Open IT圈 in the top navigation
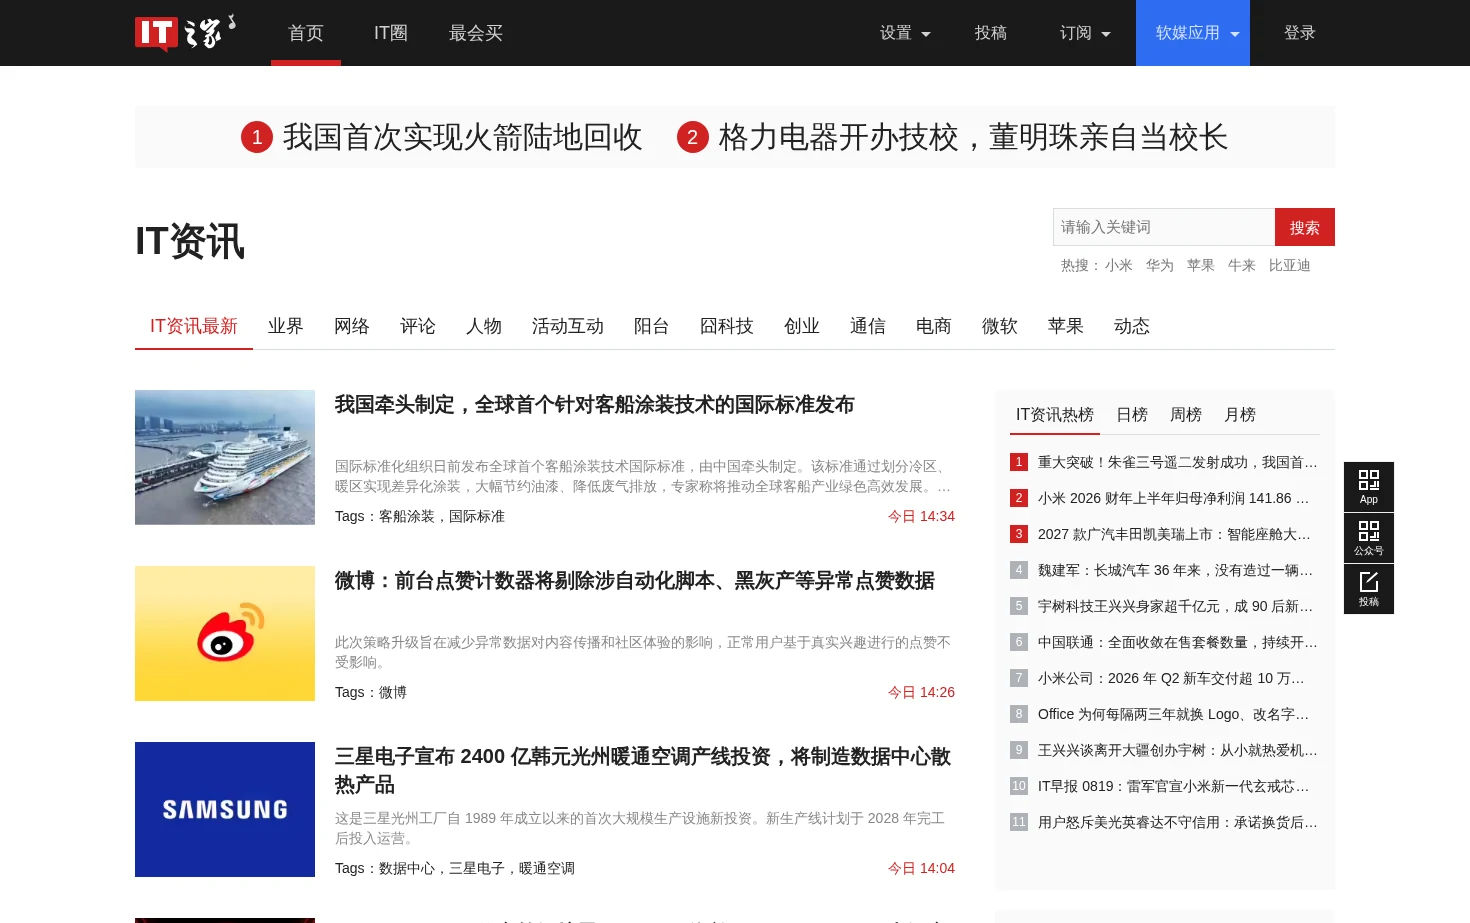Viewport: 1470px width, 923px height. click(391, 33)
